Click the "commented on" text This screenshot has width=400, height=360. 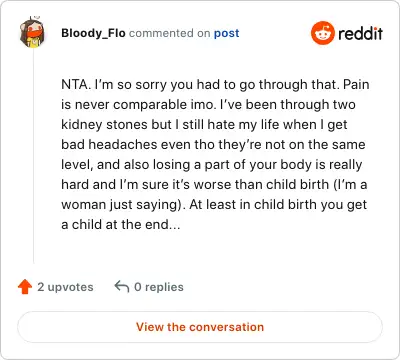(x=170, y=33)
